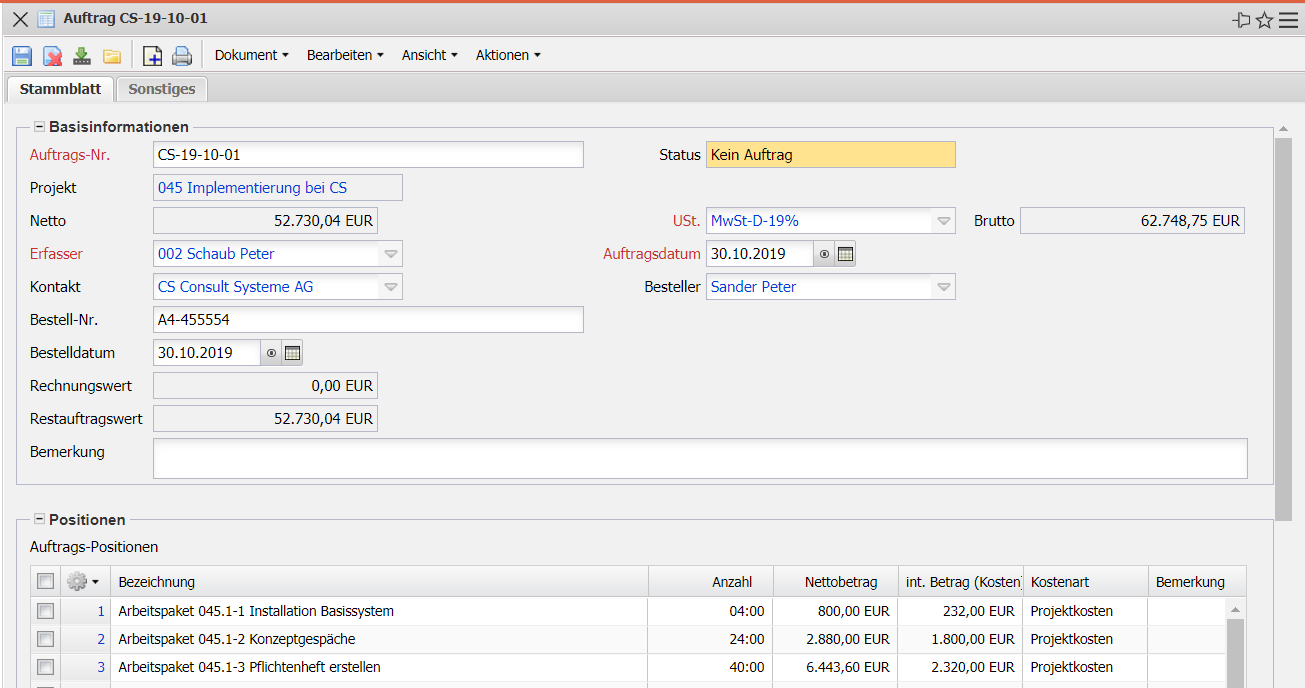Click the printer icon
Screen dimensions: 1305x688
(x=182, y=56)
